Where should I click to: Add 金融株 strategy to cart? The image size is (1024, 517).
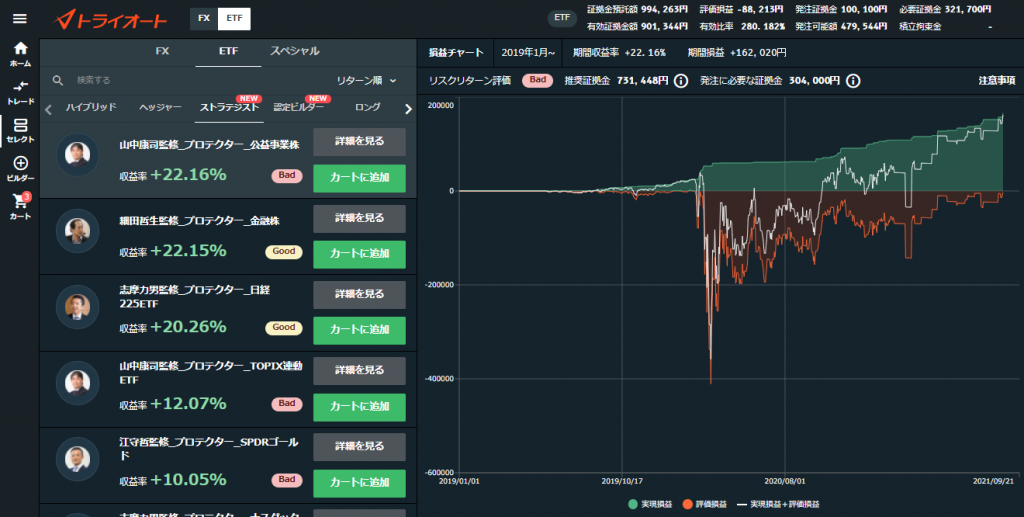359,254
